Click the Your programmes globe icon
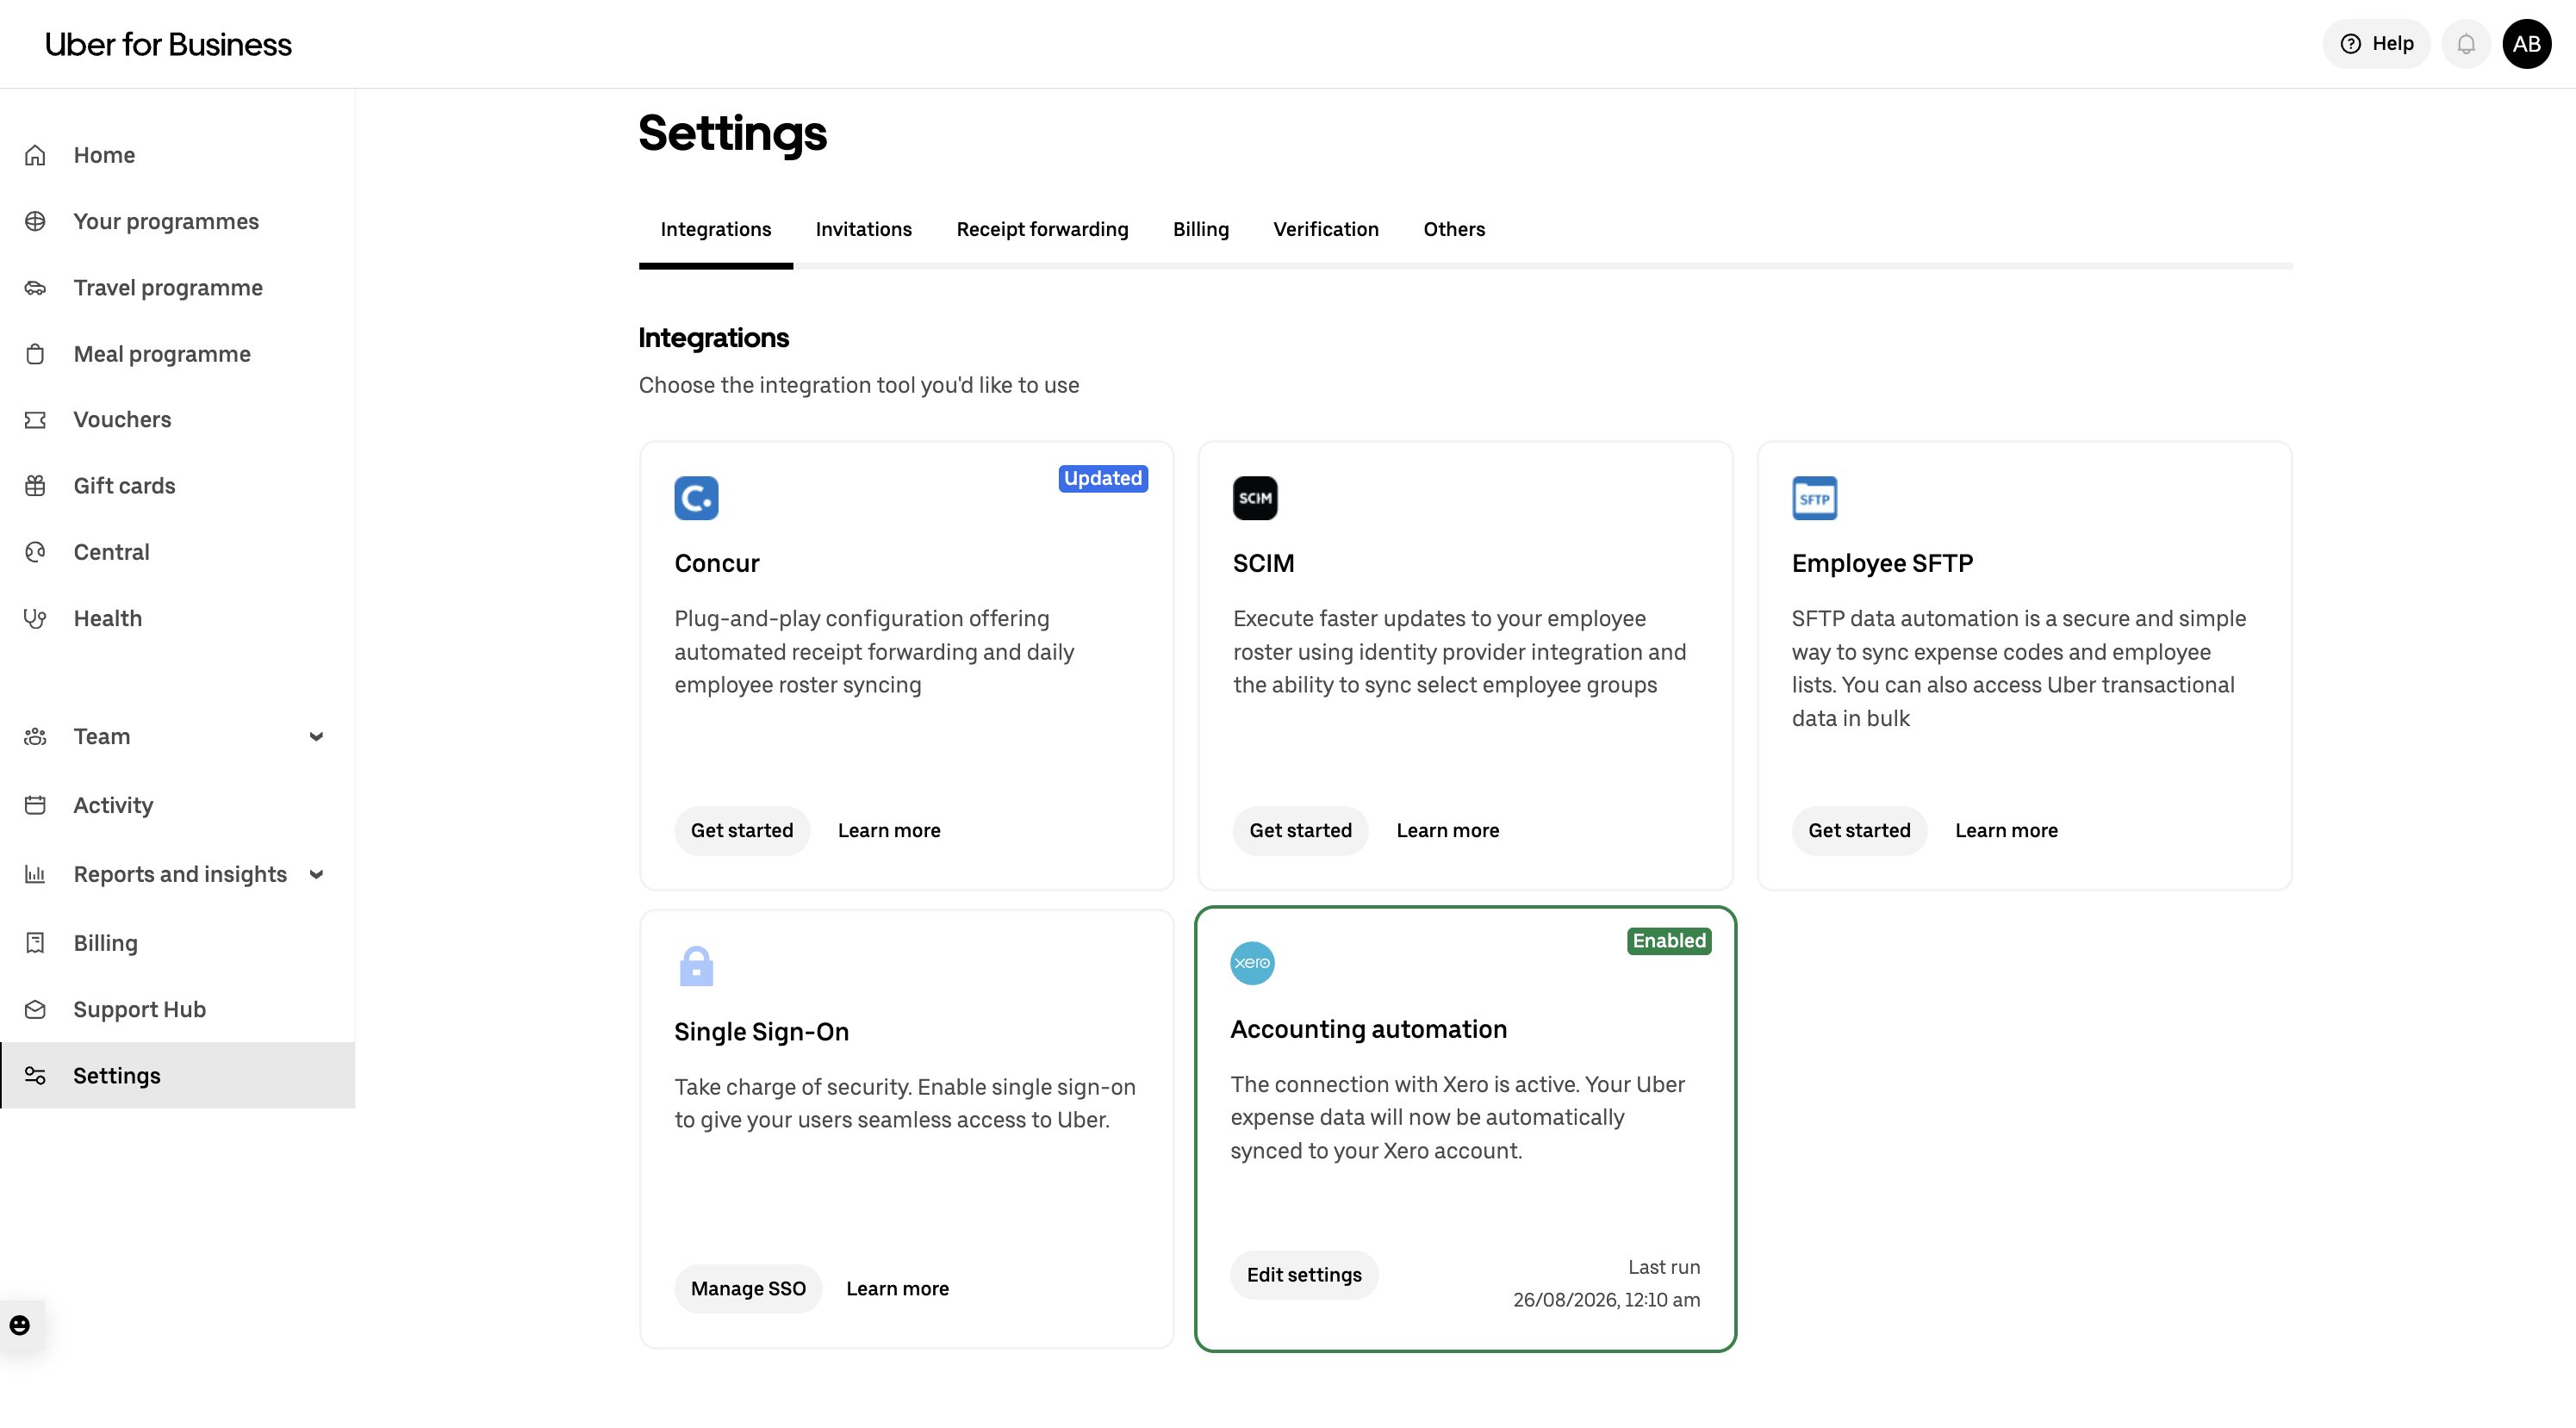The width and height of the screenshot is (2576, 1428). 35,221
